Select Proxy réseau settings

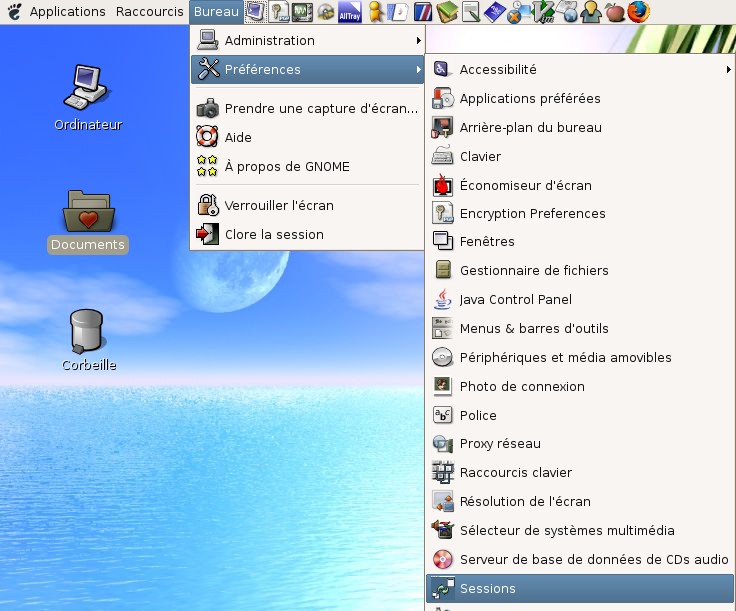tap(580, 443)
